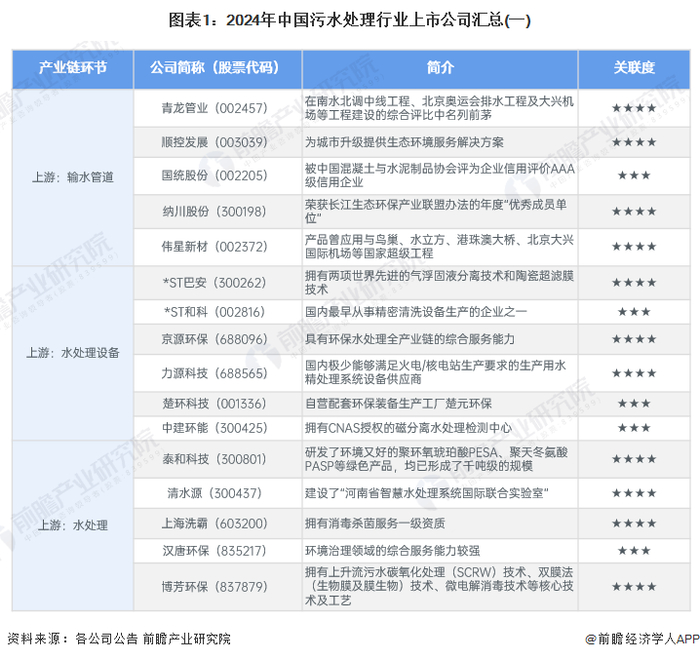Click the description '具有环保水处理全产业链的综合服务能力'
700x659 pixels.
click(x=410, y=339)
